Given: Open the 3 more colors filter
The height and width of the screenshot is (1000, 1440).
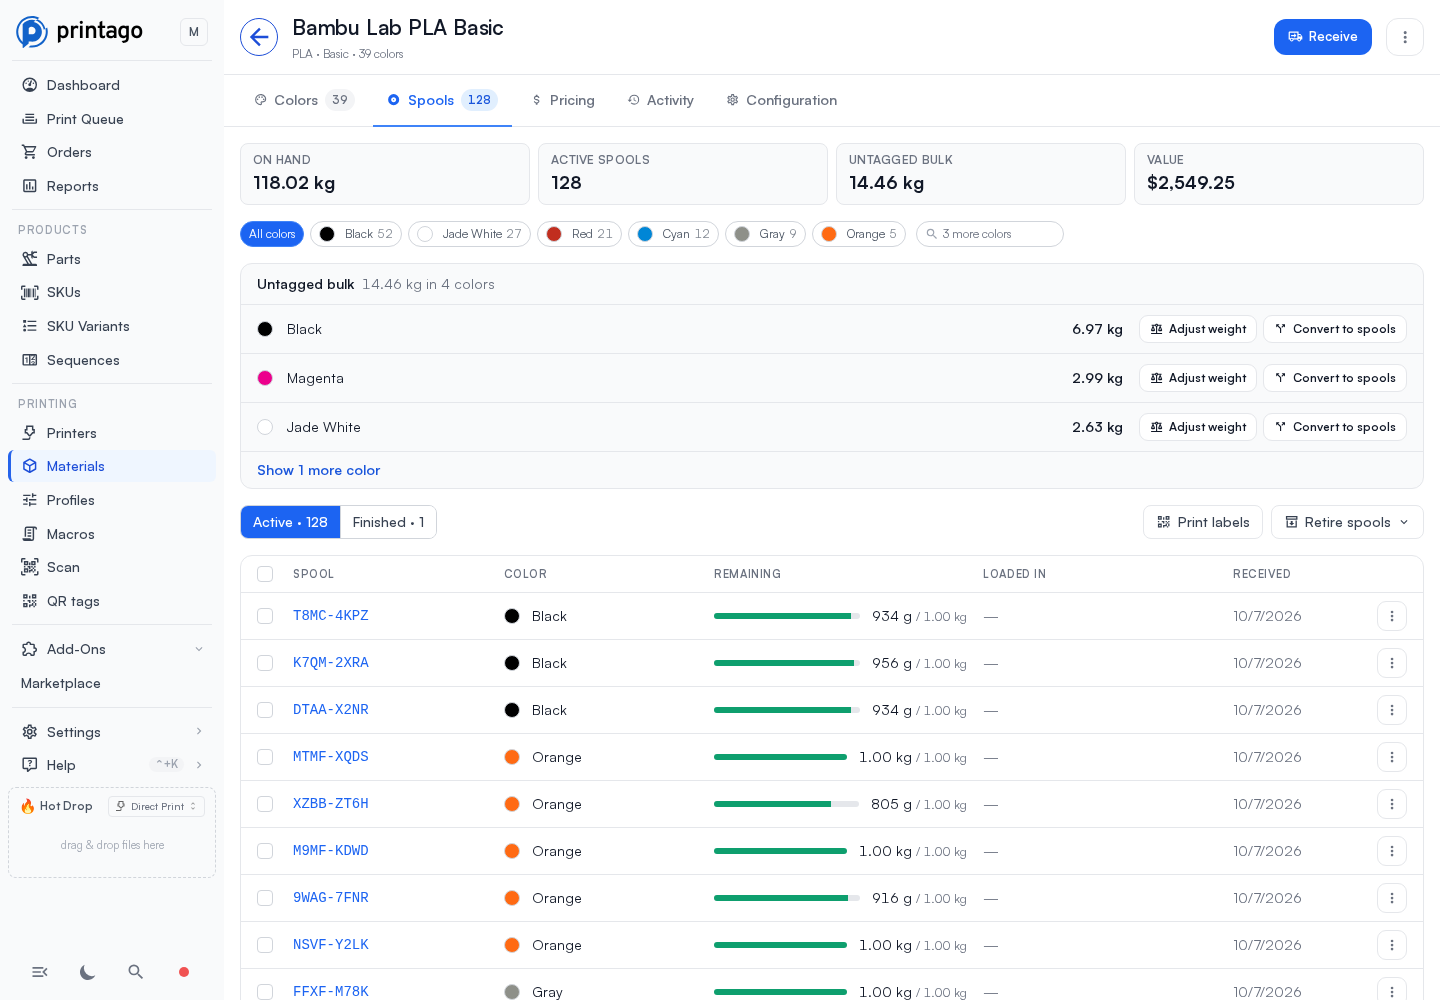Looking at the screenshot, I should click(x=990, y=234).
